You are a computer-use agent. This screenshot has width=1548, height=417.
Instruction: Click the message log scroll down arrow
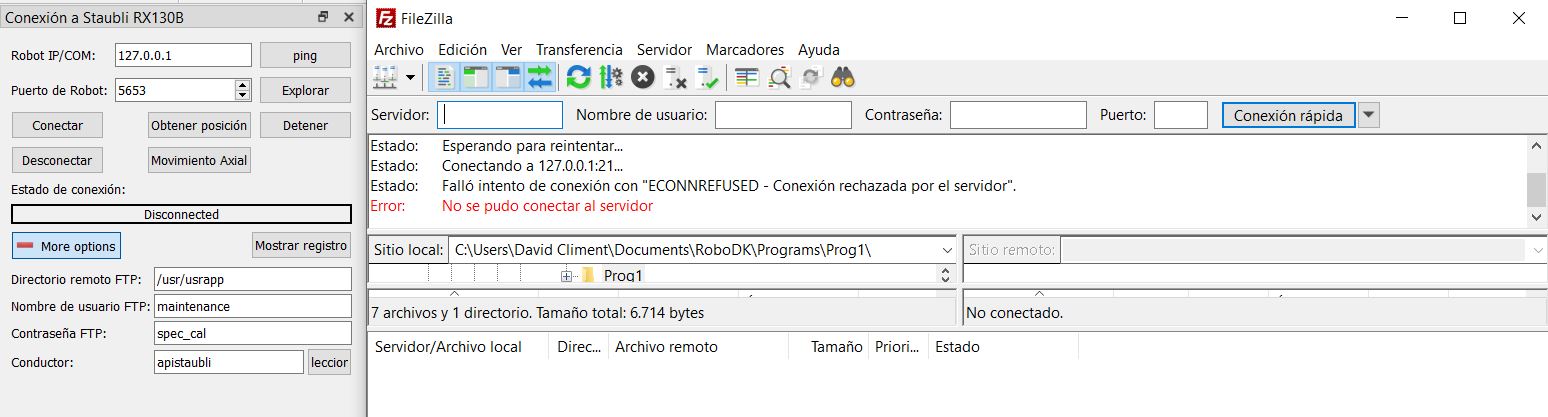tap(1536, 218)
